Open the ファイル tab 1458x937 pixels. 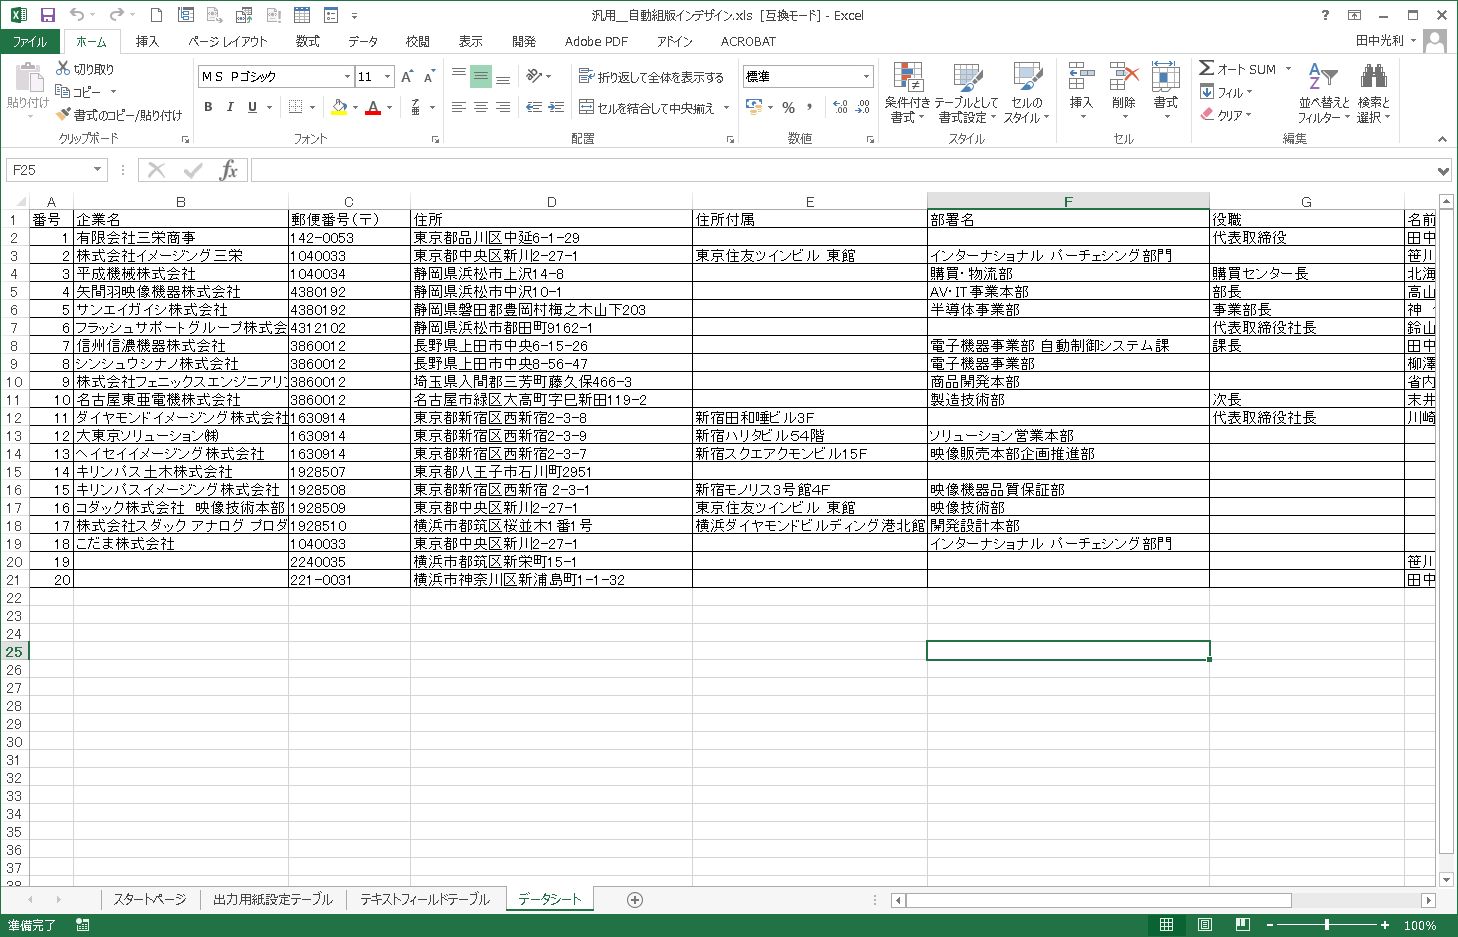pyautogui.click(x=30, y=41)
